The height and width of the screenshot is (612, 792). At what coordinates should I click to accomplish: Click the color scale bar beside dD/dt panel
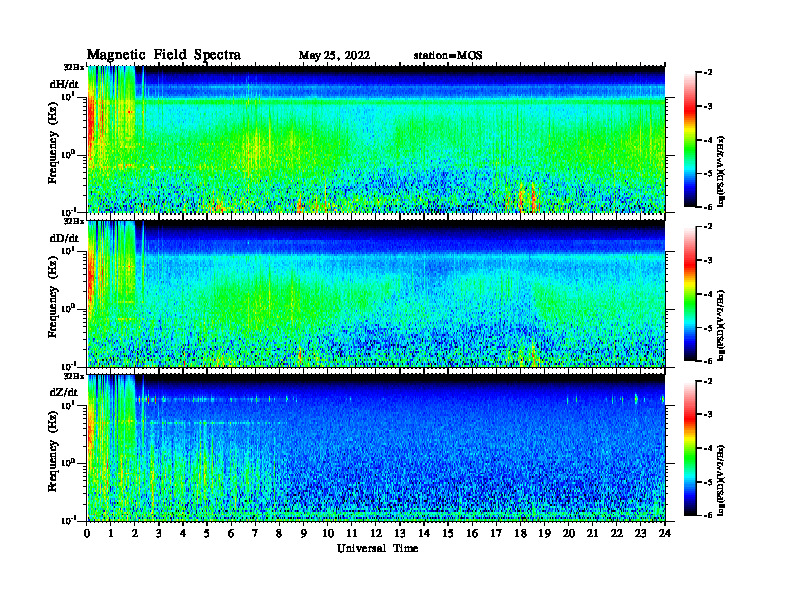pyautogui.click(x=689, y=294)
